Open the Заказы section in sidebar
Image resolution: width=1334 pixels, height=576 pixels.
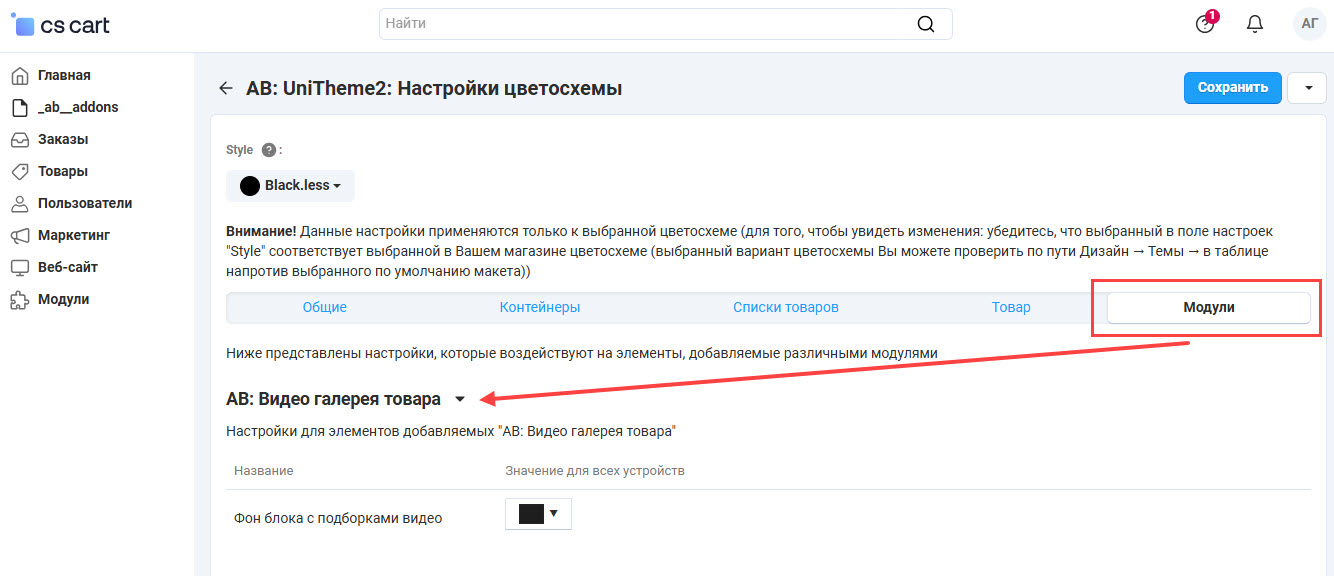[x=62, y=139]
